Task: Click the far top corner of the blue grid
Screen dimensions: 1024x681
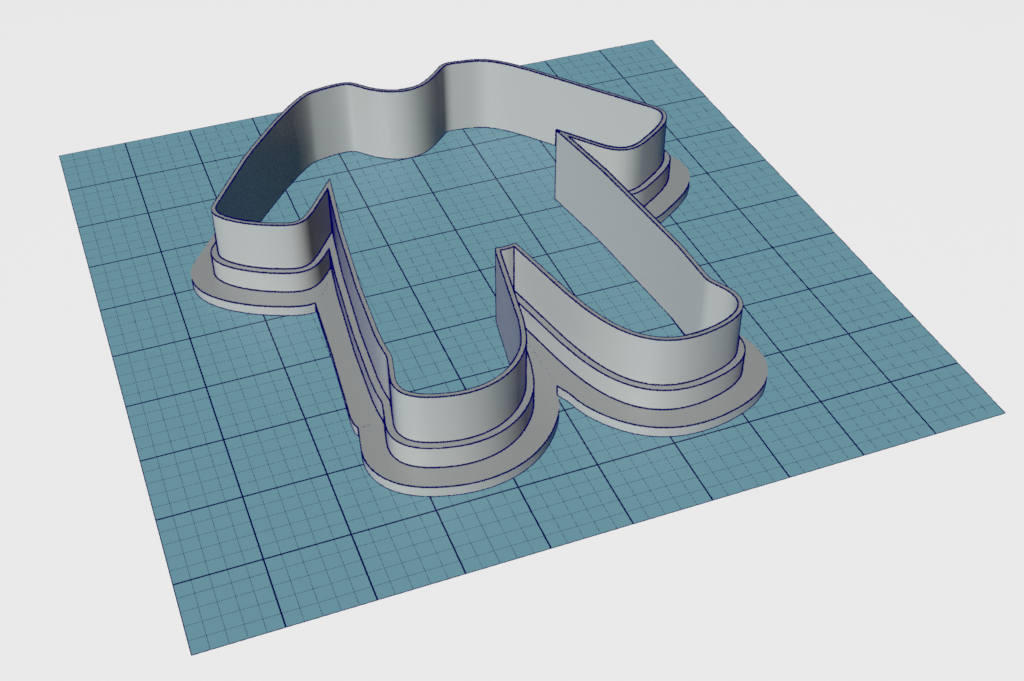Action: tap(652, 41)
